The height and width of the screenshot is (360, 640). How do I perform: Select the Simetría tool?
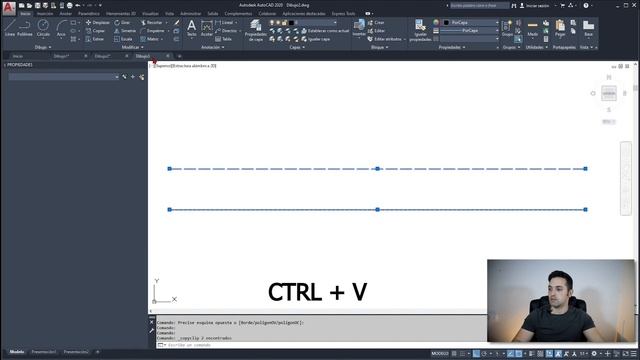pyautogui.click(x=125, y=31)
